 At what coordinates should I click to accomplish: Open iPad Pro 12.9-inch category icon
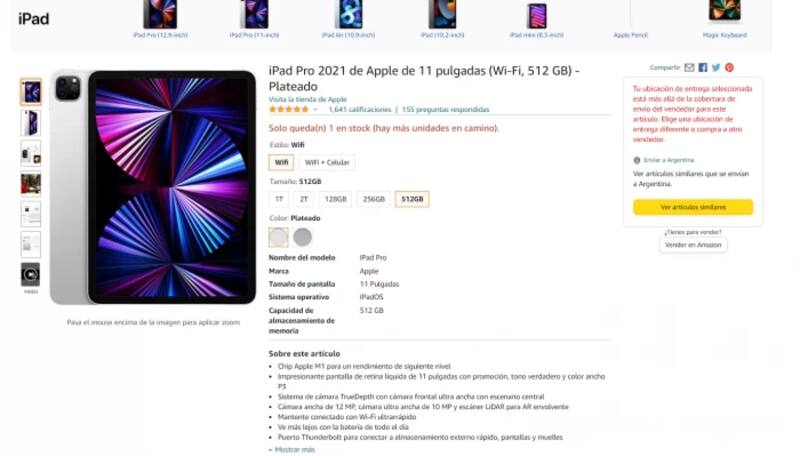tap(160, 14)
